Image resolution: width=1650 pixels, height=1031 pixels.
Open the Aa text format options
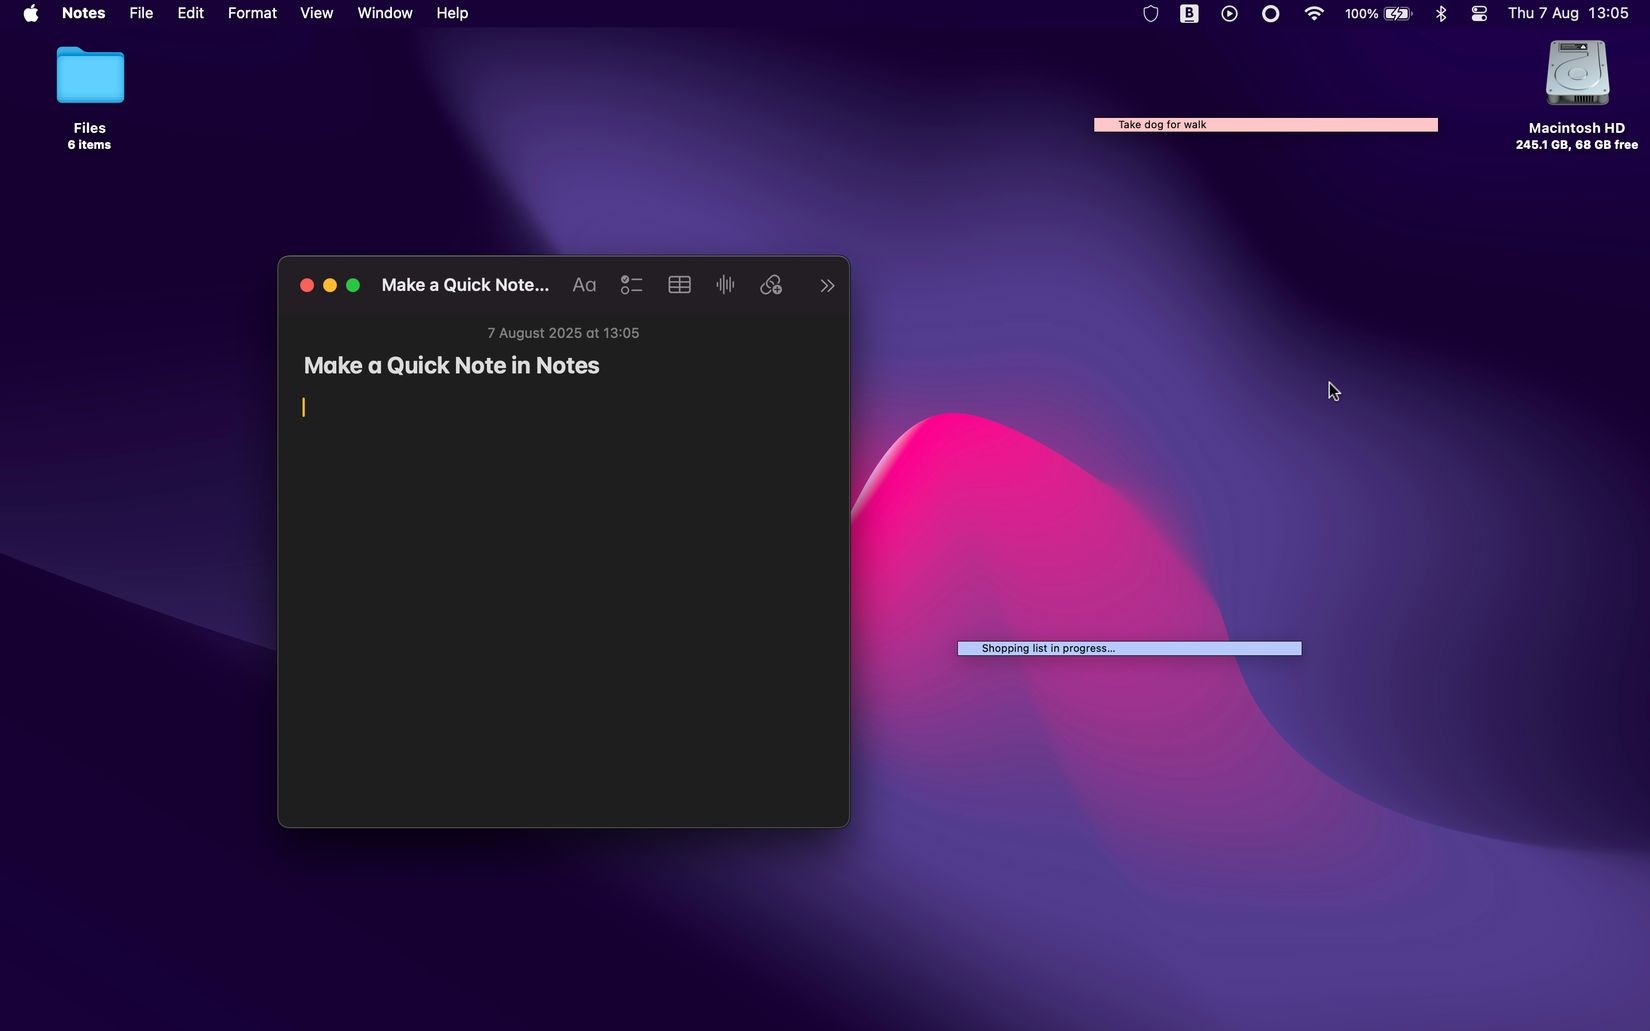(x=584, y=285)
